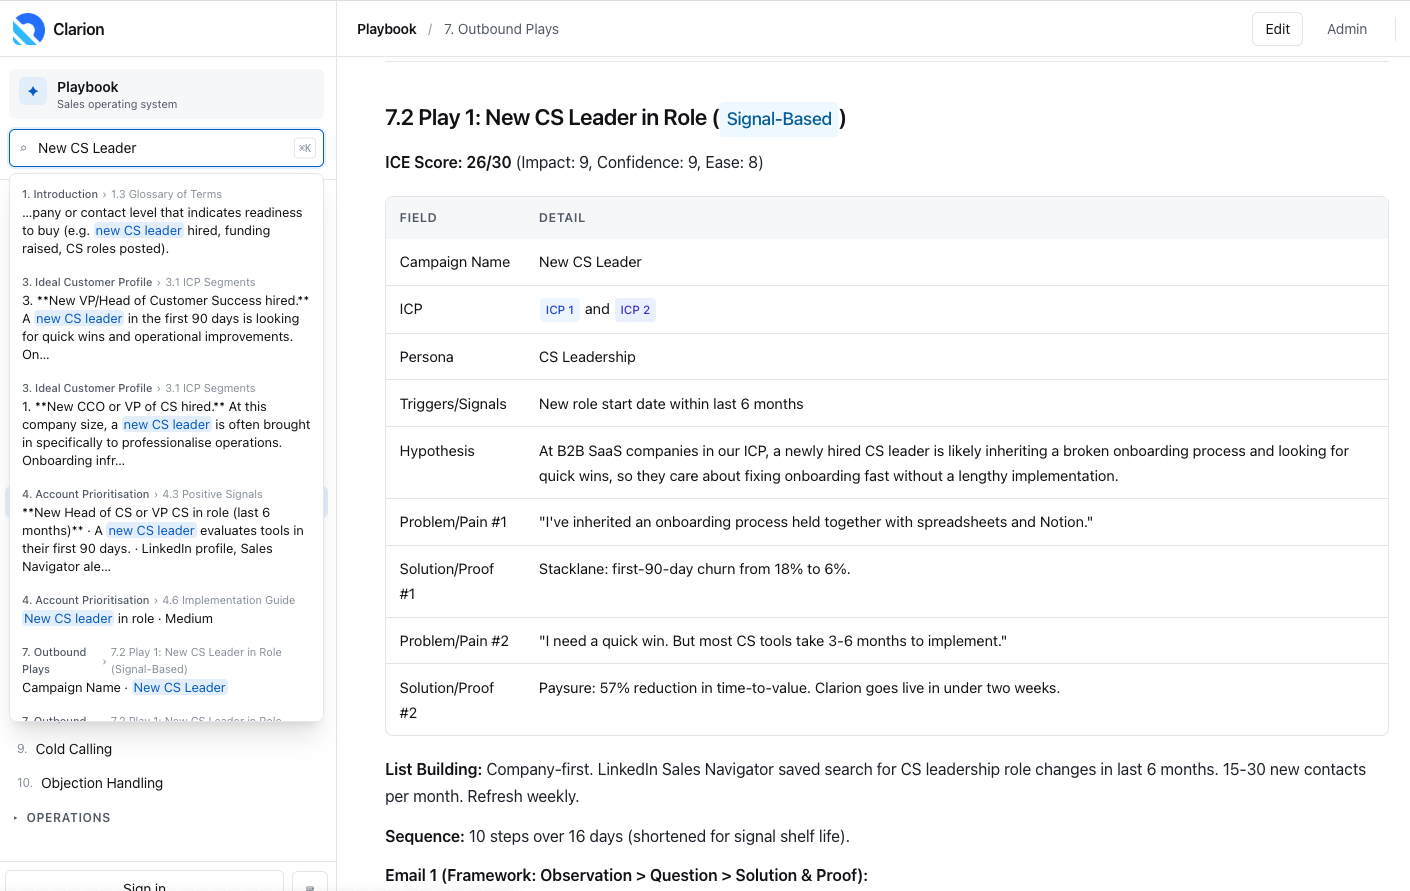Click 'New role start date within last 6 months'

[x=671, y=404]
